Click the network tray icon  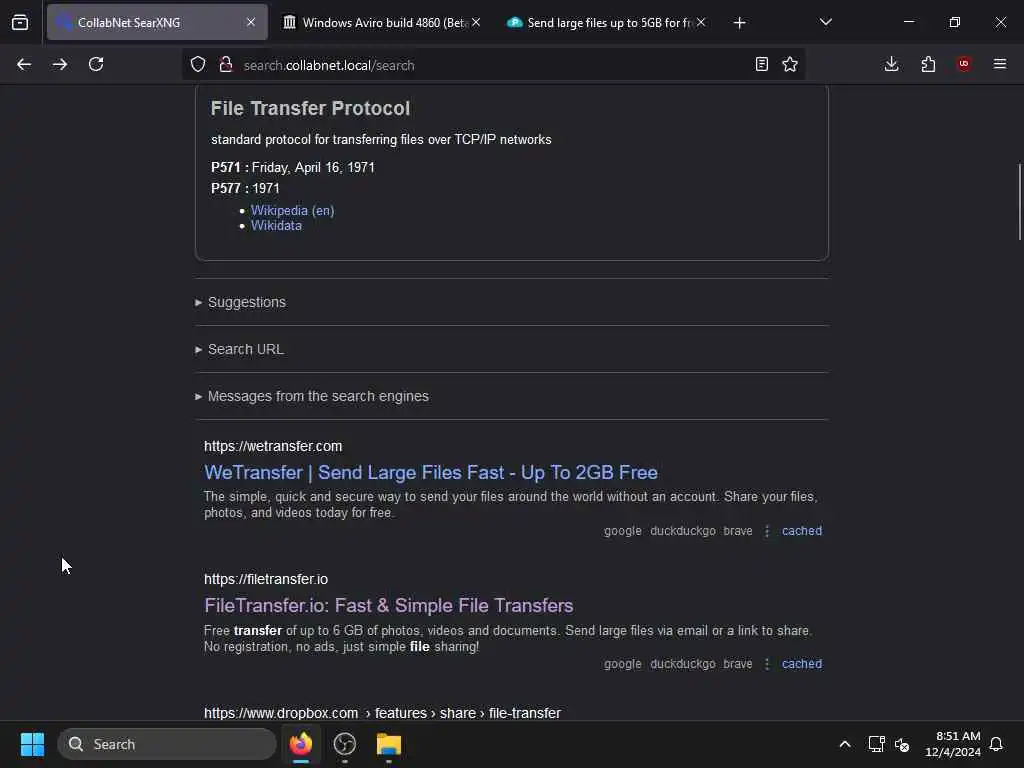coord(876,744)
